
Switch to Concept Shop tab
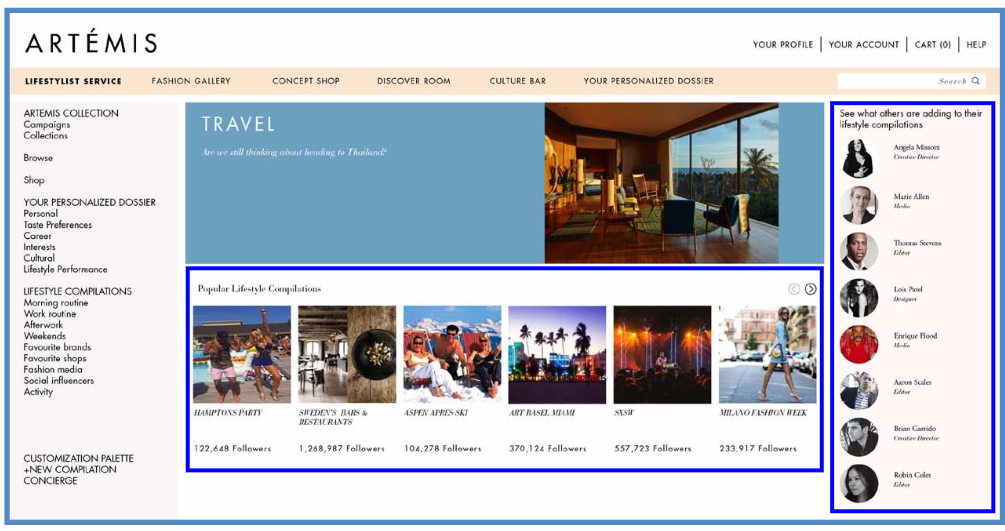(x=306, y=81)
